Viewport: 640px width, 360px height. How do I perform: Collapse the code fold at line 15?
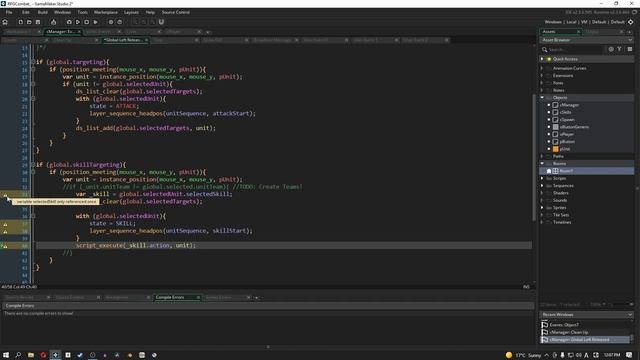(x=33, y=62)
